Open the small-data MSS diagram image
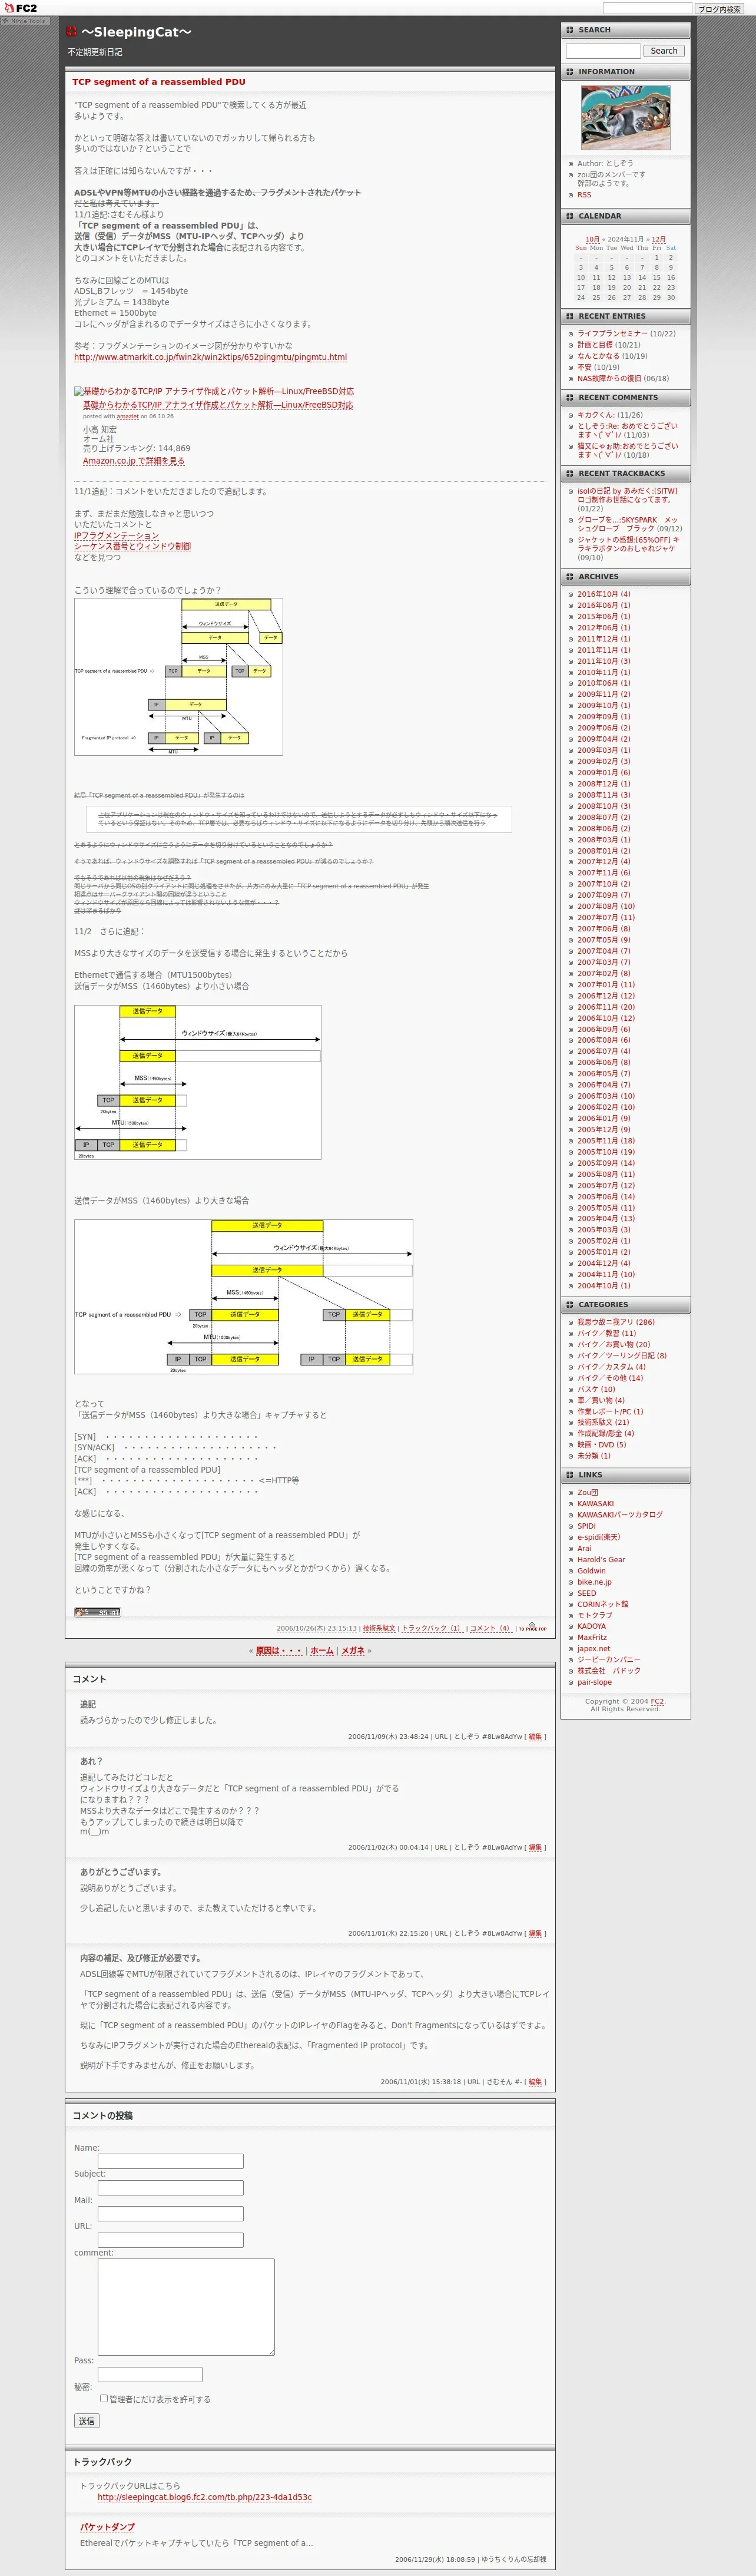Viewport: 756px width, 2576px height. 197,1082
